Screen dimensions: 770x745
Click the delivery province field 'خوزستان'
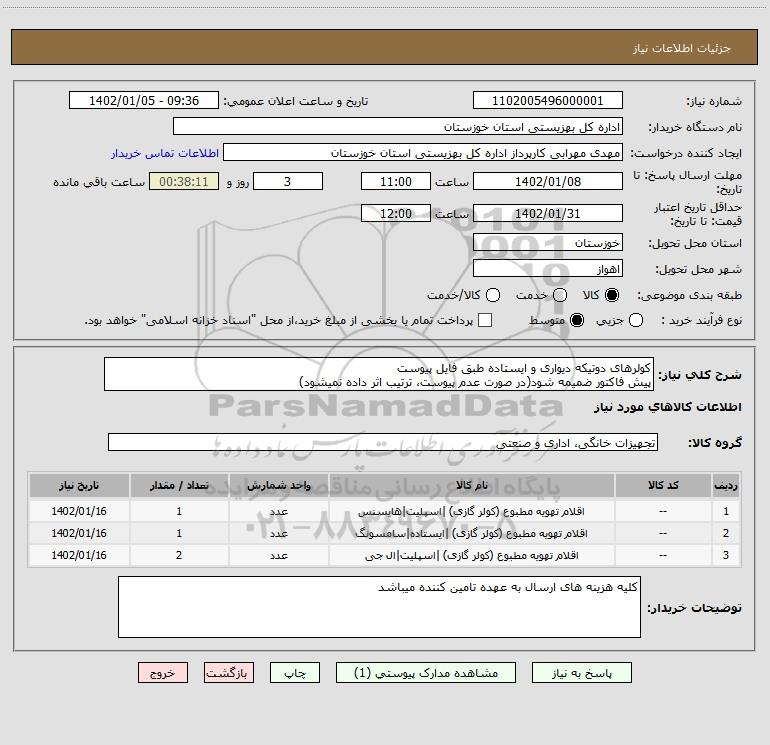coord(548,242)
